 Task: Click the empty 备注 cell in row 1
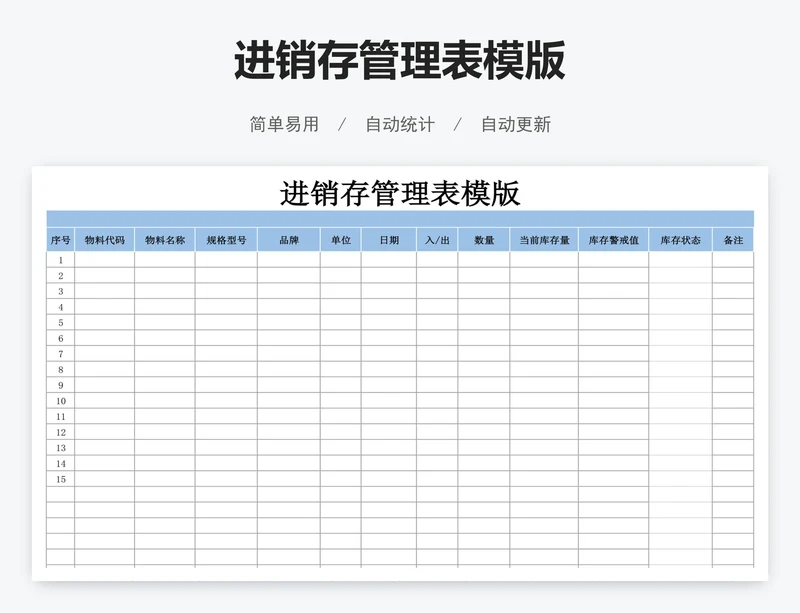[733, 260]
